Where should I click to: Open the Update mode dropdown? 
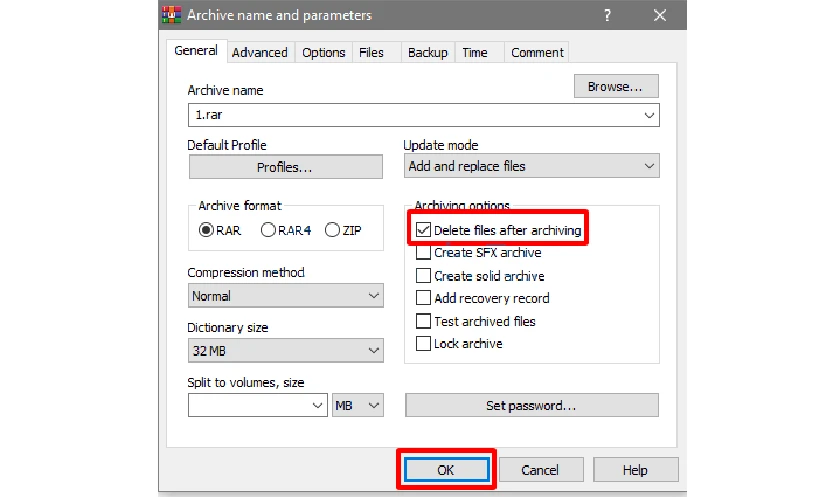[x=531, y=166]
